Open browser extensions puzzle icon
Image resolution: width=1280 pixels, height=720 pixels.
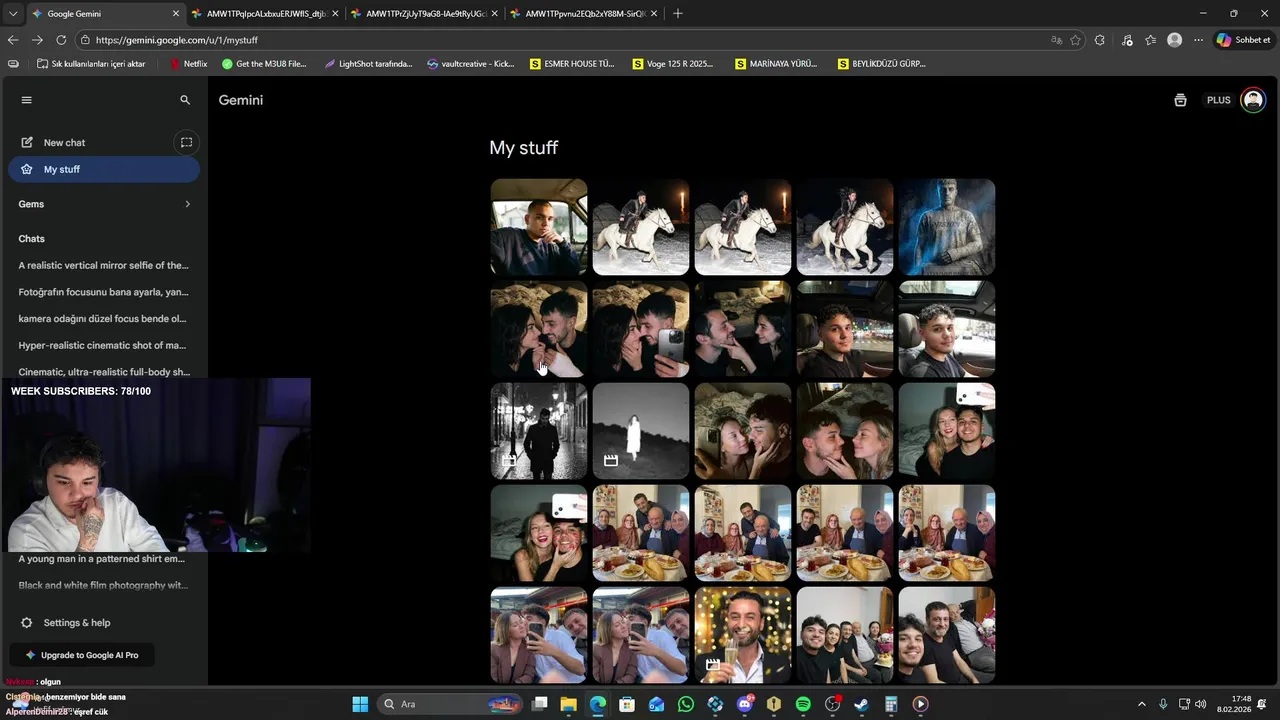pyautogui.click(x=1100, y=40)
